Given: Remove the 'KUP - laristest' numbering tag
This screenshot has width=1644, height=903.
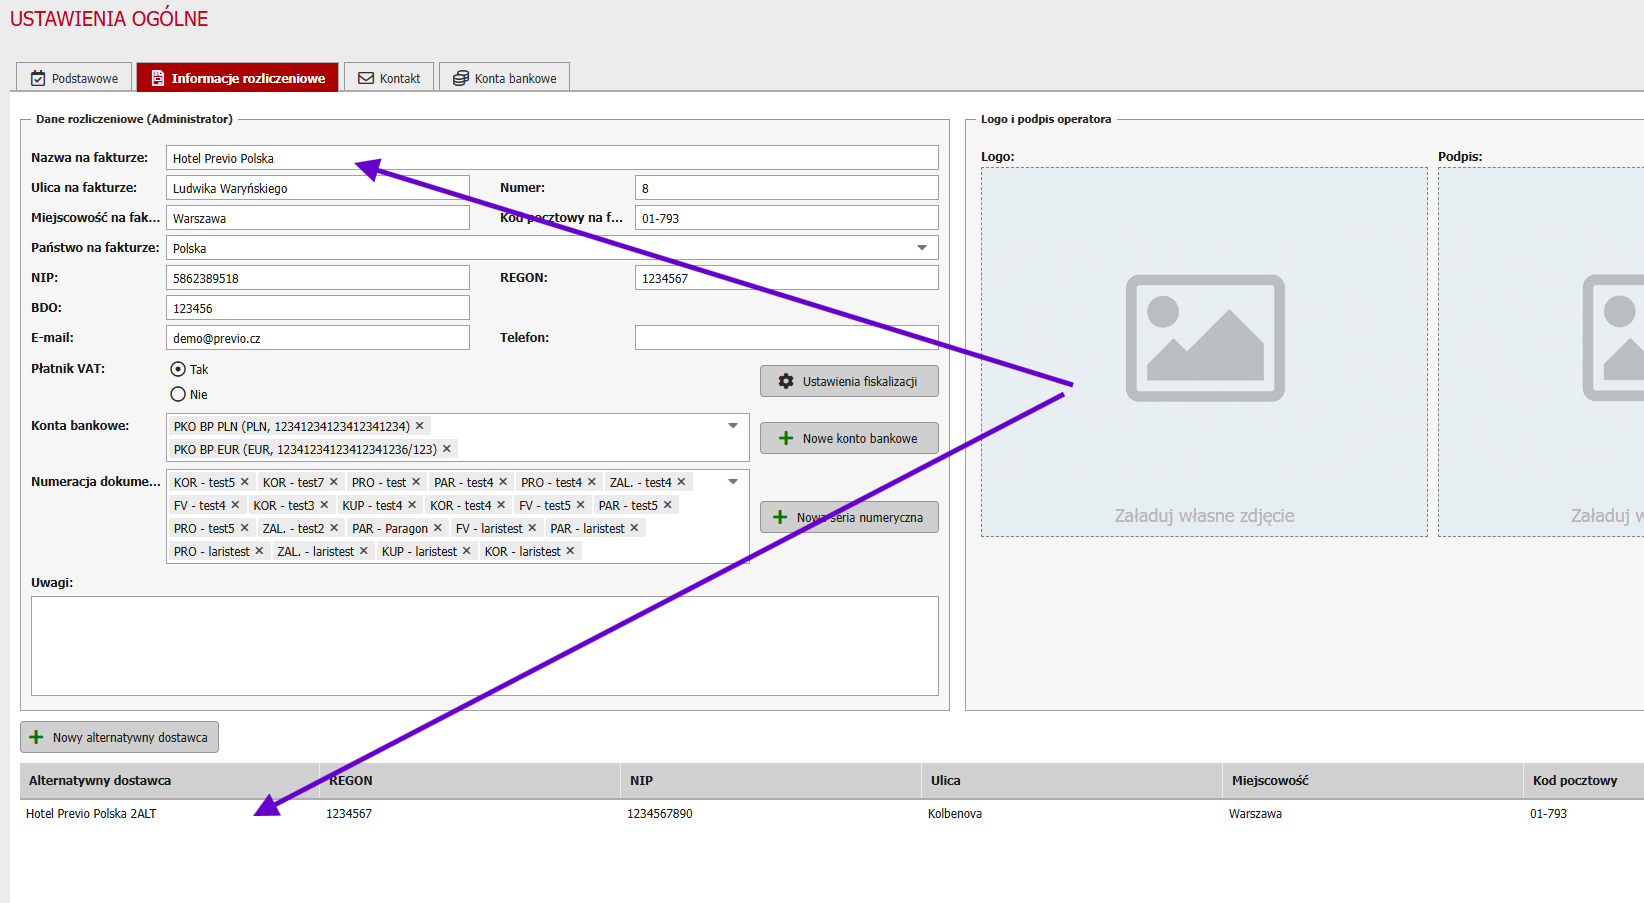Looking at the screenshot, I should (x=467, y=551).
